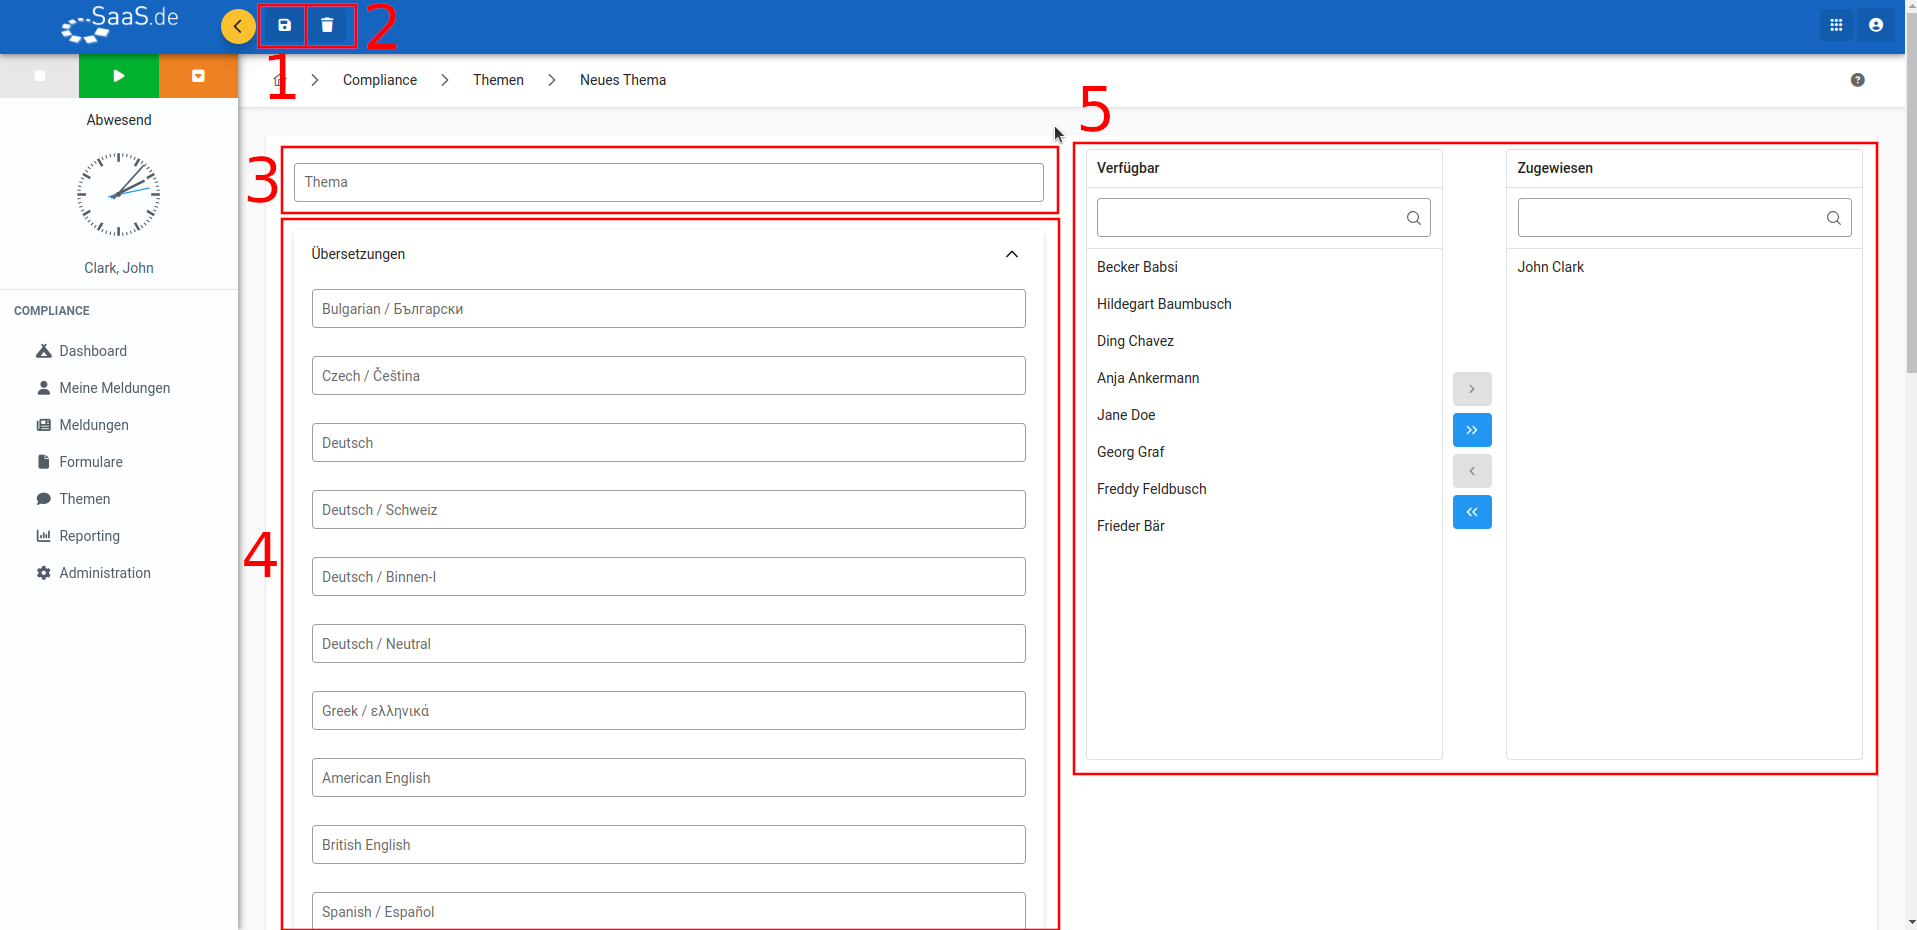Go to home via breadcrumb icon

tap(279, 80)
